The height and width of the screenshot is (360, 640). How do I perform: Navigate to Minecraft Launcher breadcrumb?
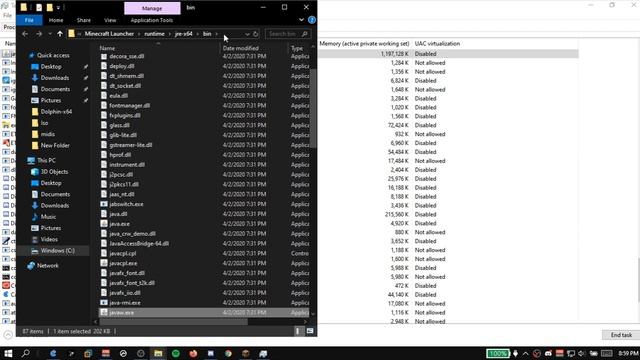click(109, 34)
